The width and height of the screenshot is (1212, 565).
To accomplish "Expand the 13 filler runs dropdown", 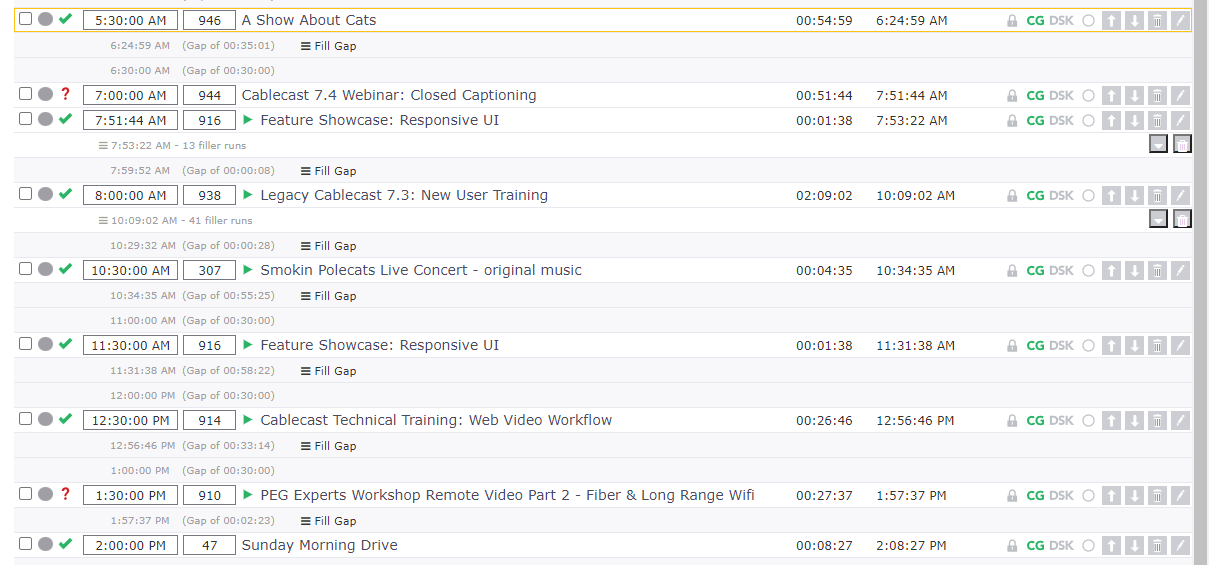I will [1158, 145].
